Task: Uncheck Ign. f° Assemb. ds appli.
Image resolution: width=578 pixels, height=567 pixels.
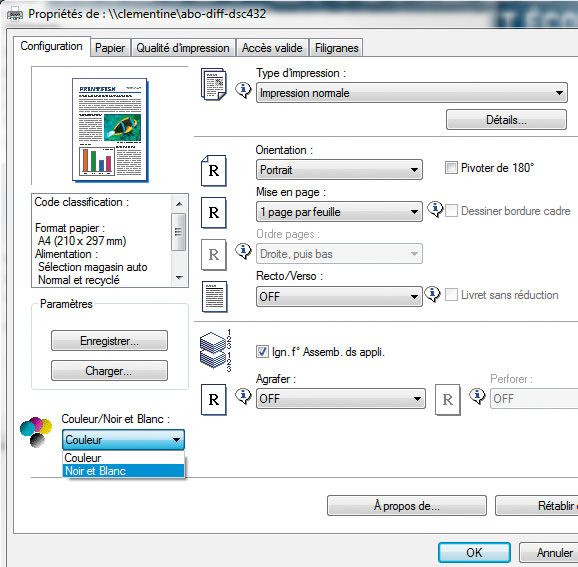Action: tap(262, 352)
